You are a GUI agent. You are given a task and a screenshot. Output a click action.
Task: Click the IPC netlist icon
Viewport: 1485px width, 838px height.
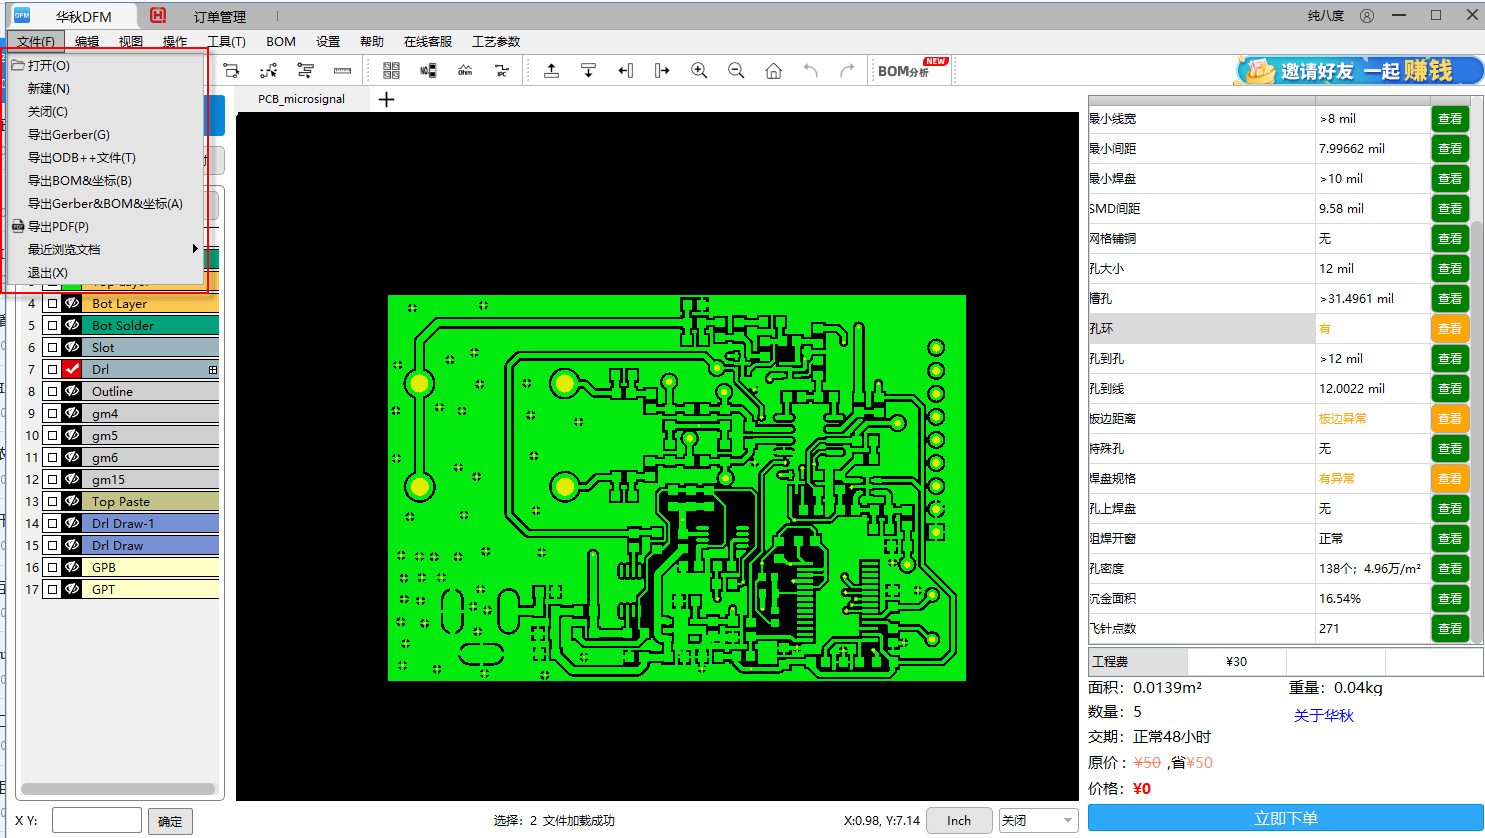point(502,70)
